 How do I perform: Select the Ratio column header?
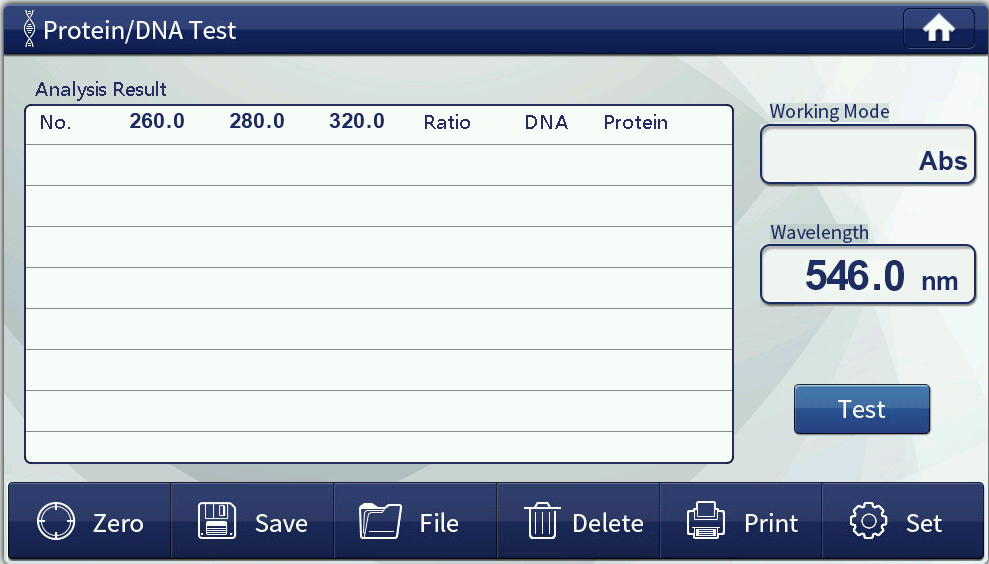(447, 123)
